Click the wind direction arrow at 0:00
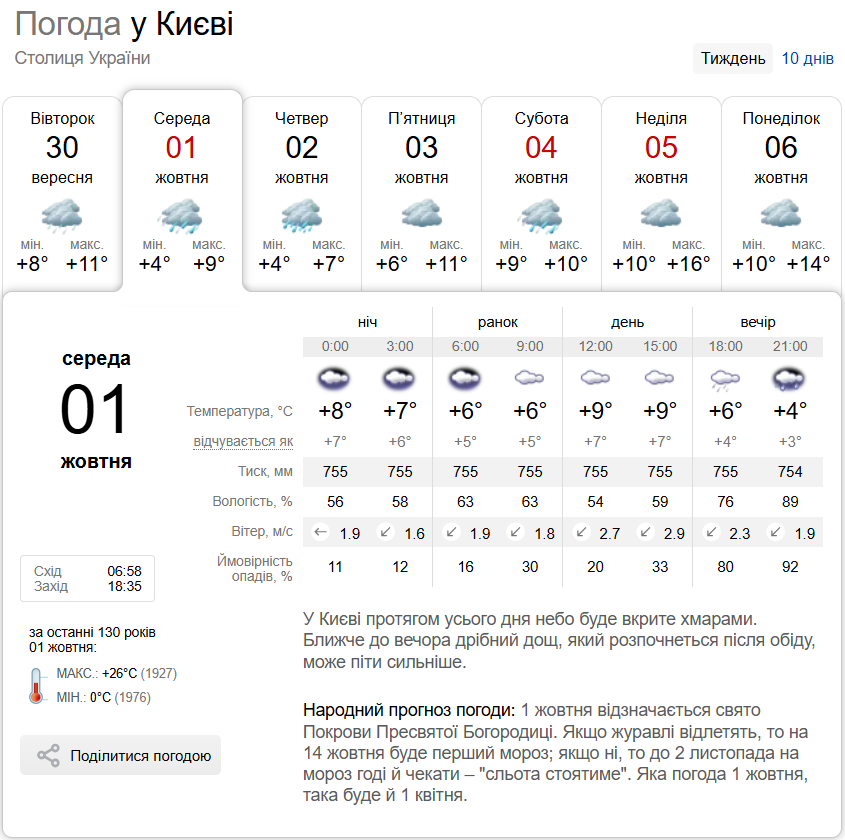Viewport: 845px width, 840px height. click(321, 533)
